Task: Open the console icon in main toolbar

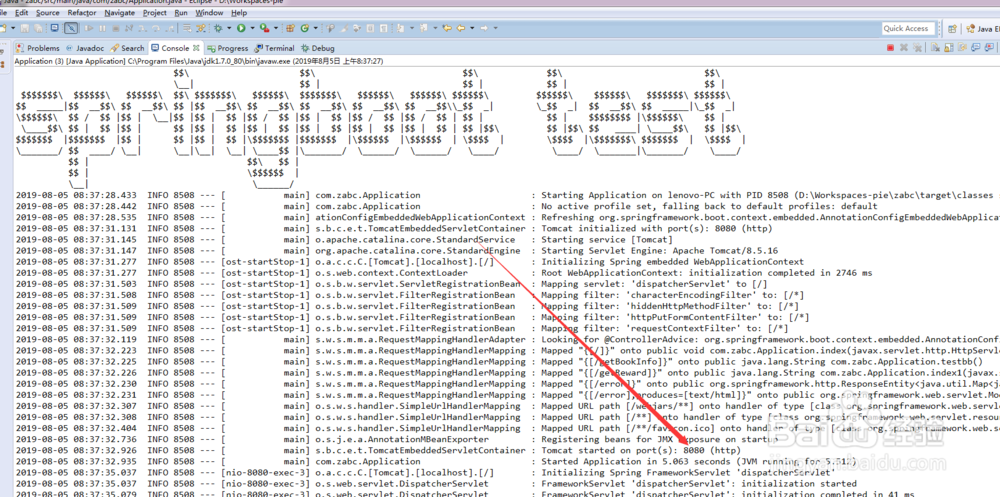Action: [55, 27]
